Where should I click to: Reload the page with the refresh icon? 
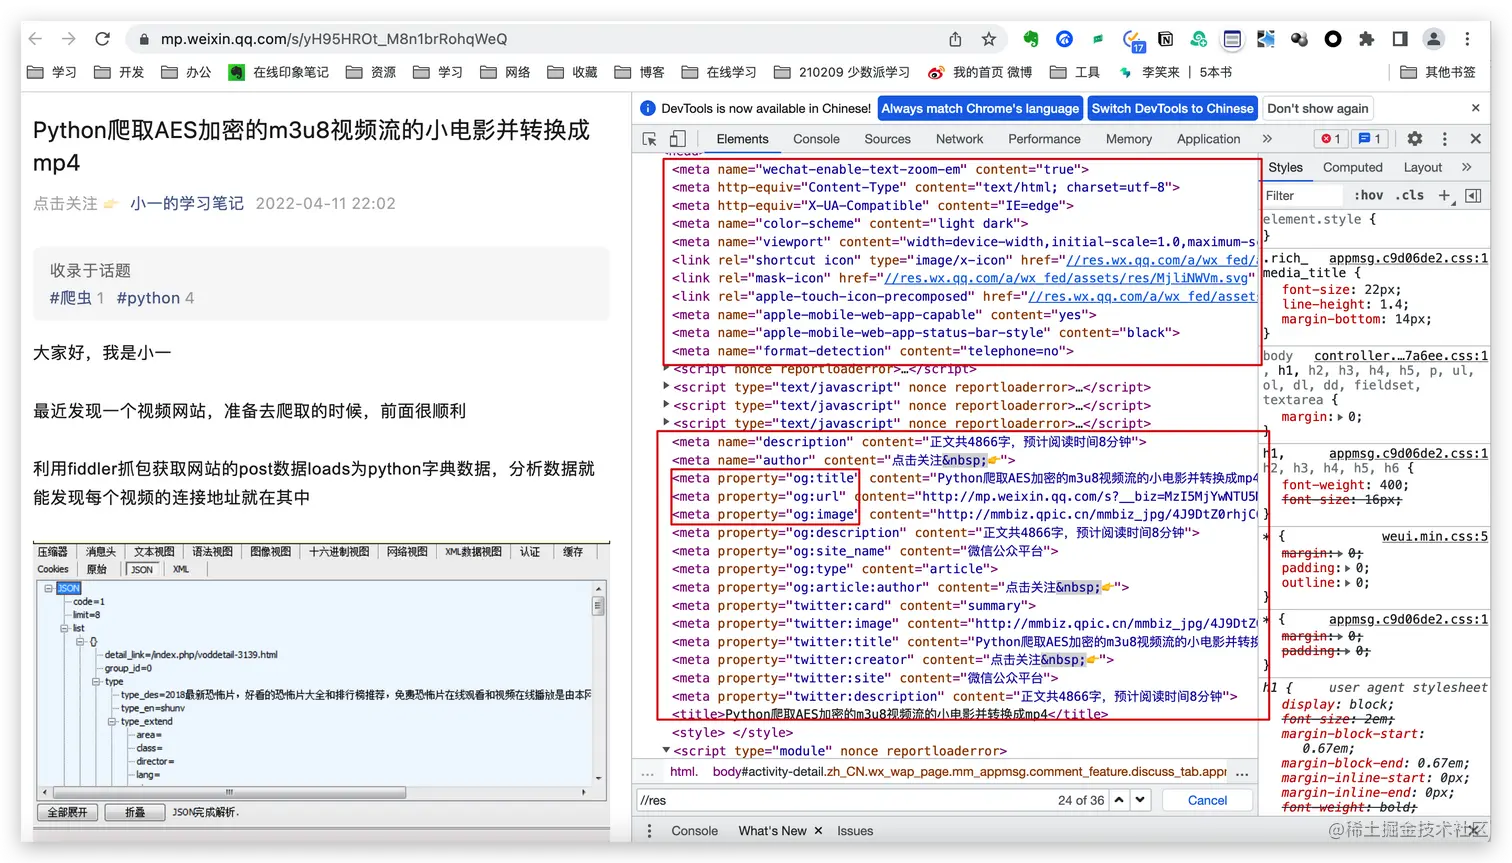(102, 39)
